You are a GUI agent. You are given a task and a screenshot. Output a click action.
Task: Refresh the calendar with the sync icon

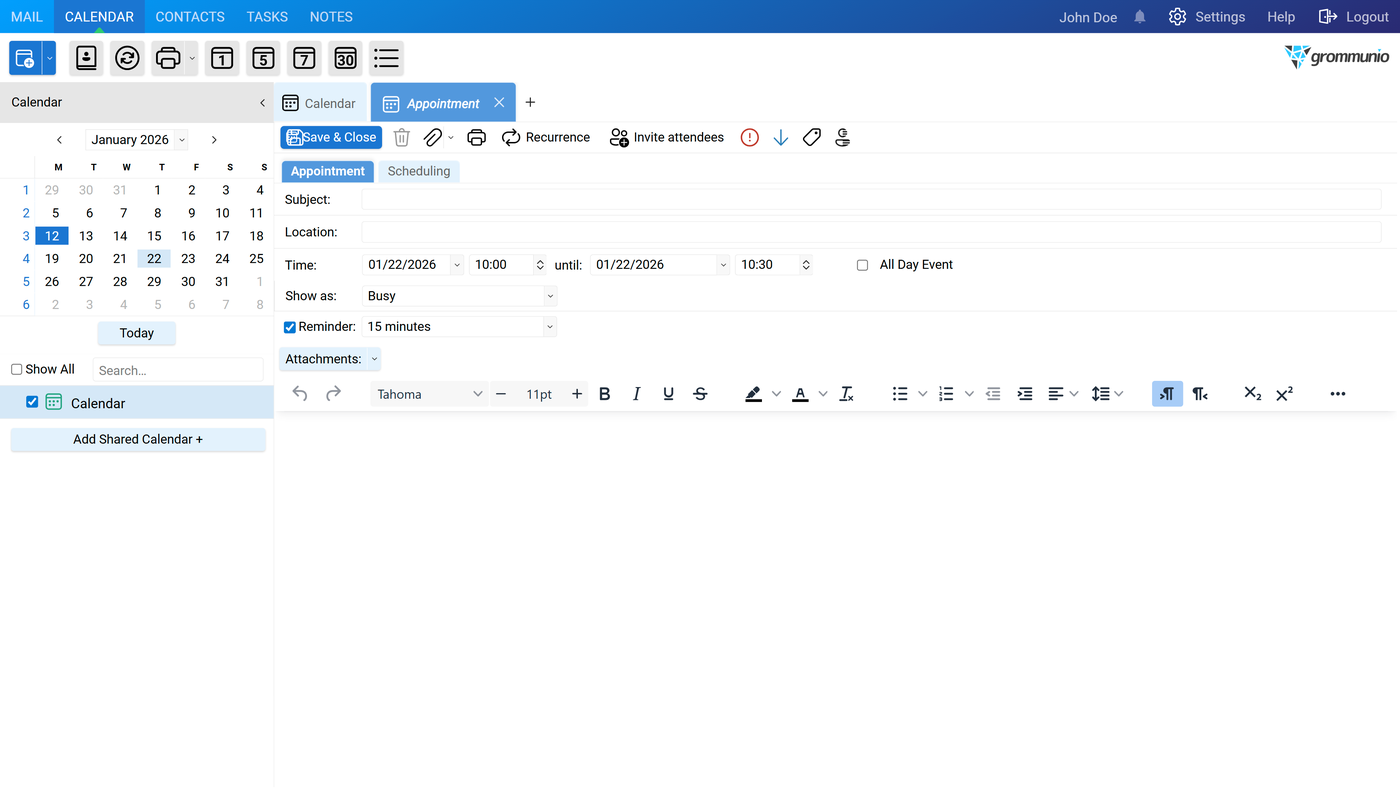point(127,58)
